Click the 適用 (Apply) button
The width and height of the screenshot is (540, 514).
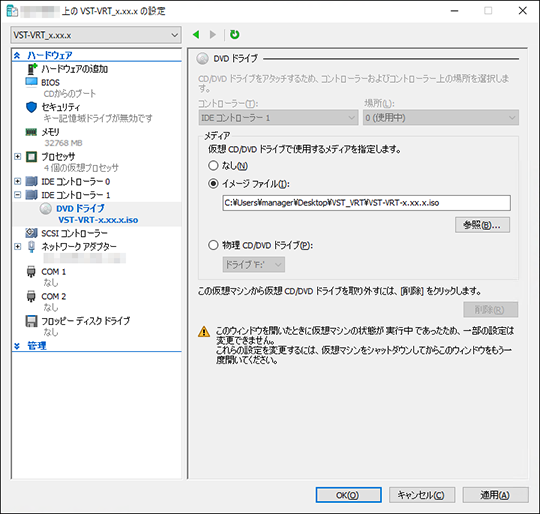point(495,495)
